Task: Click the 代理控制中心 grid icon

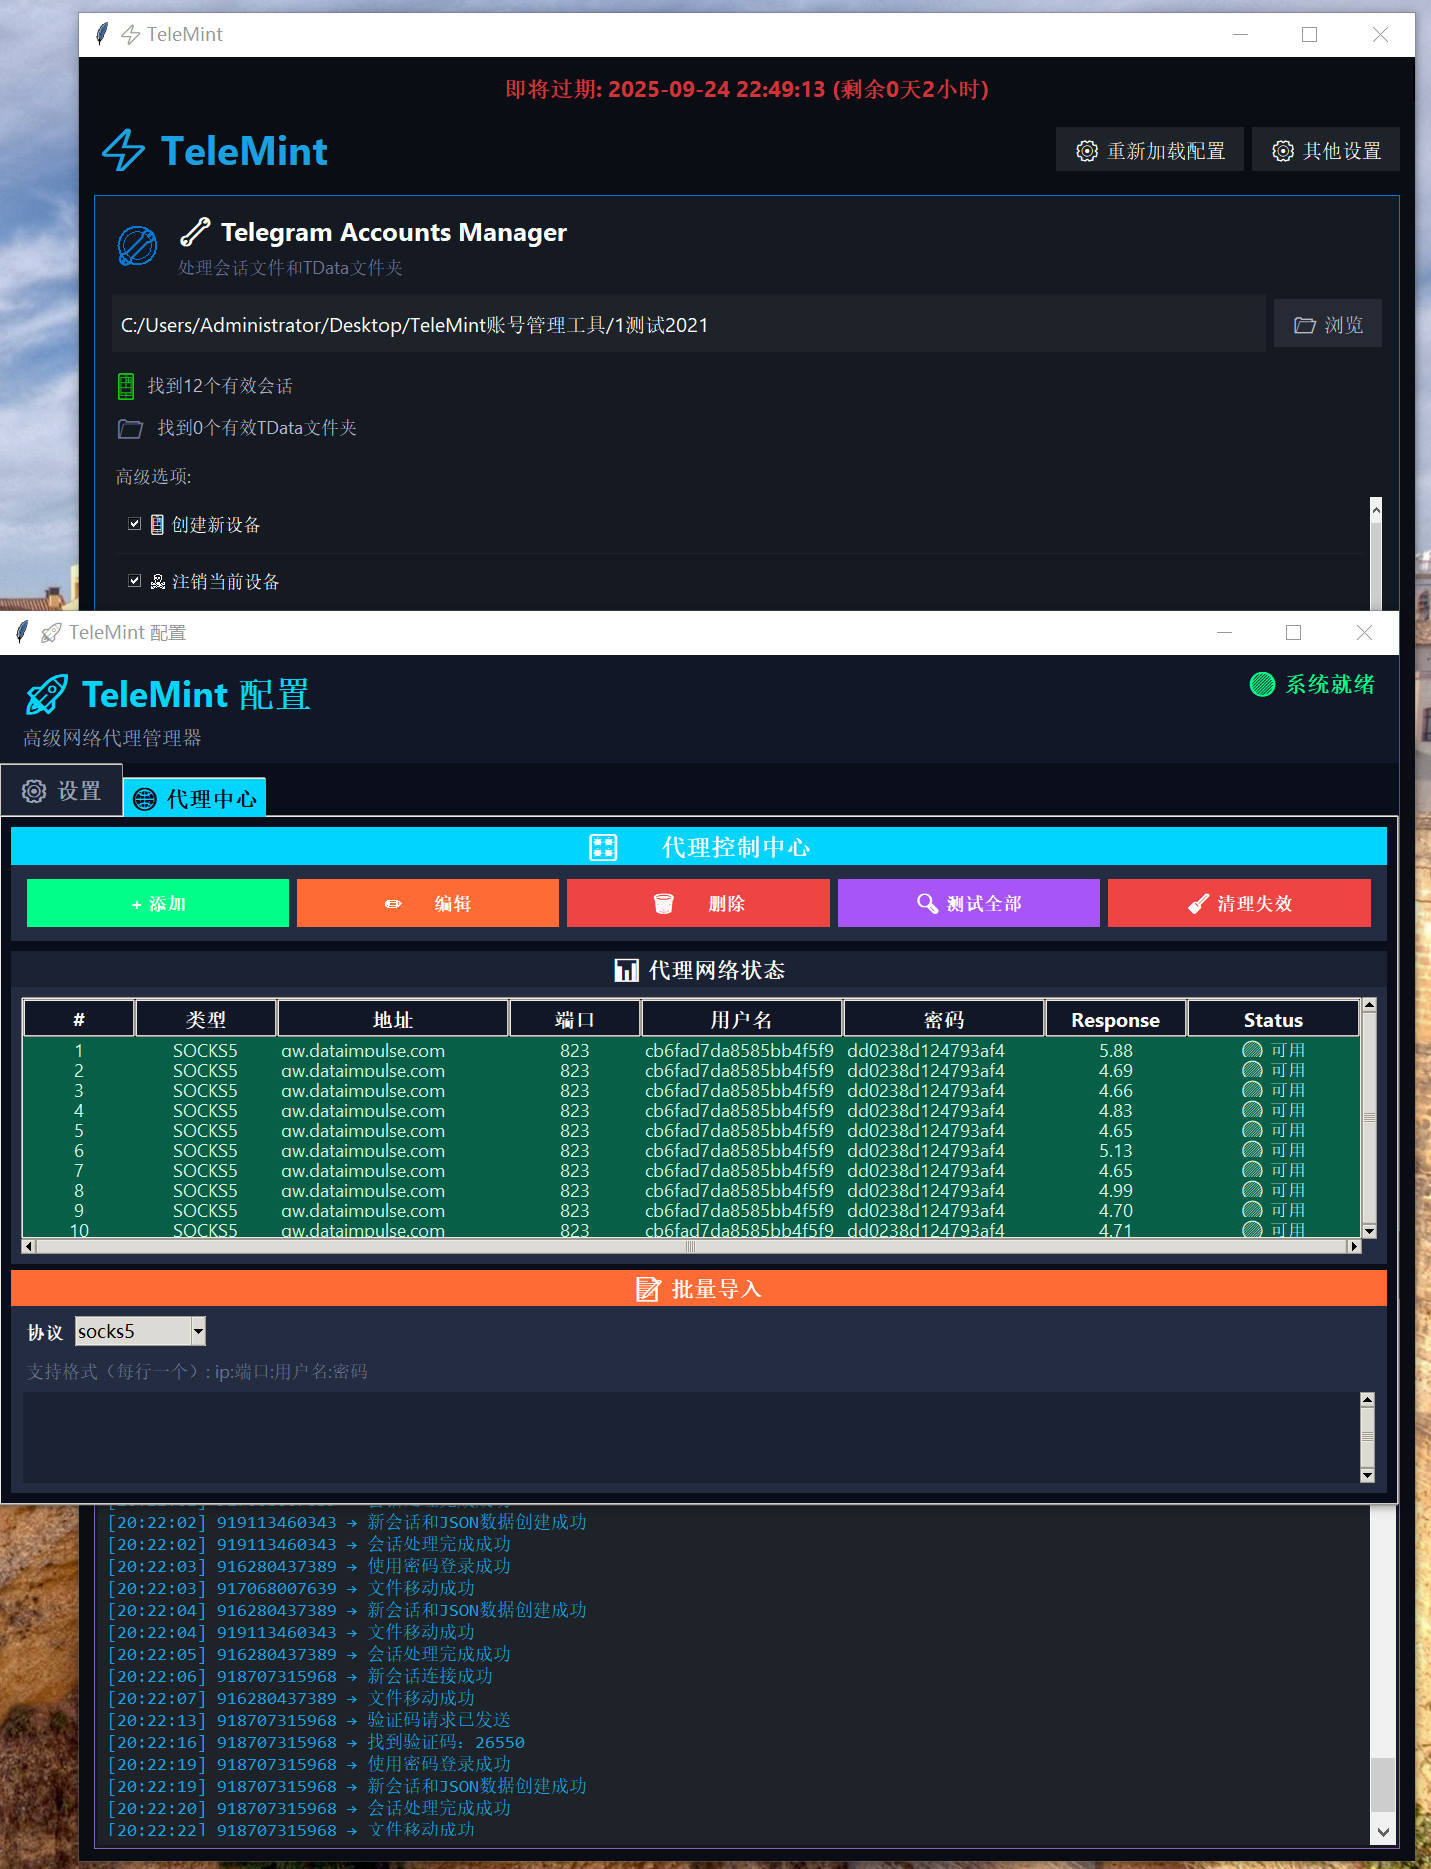Action: [x=603, y=847]
